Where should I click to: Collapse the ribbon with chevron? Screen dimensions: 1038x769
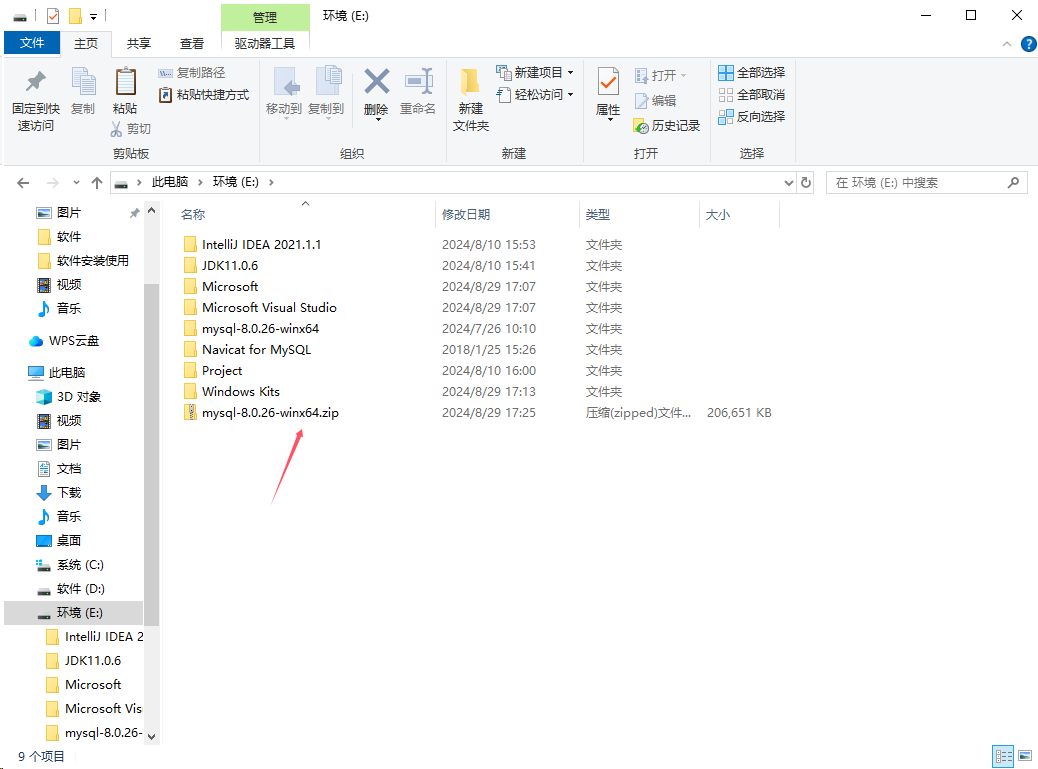click(x=1007, y=44)
